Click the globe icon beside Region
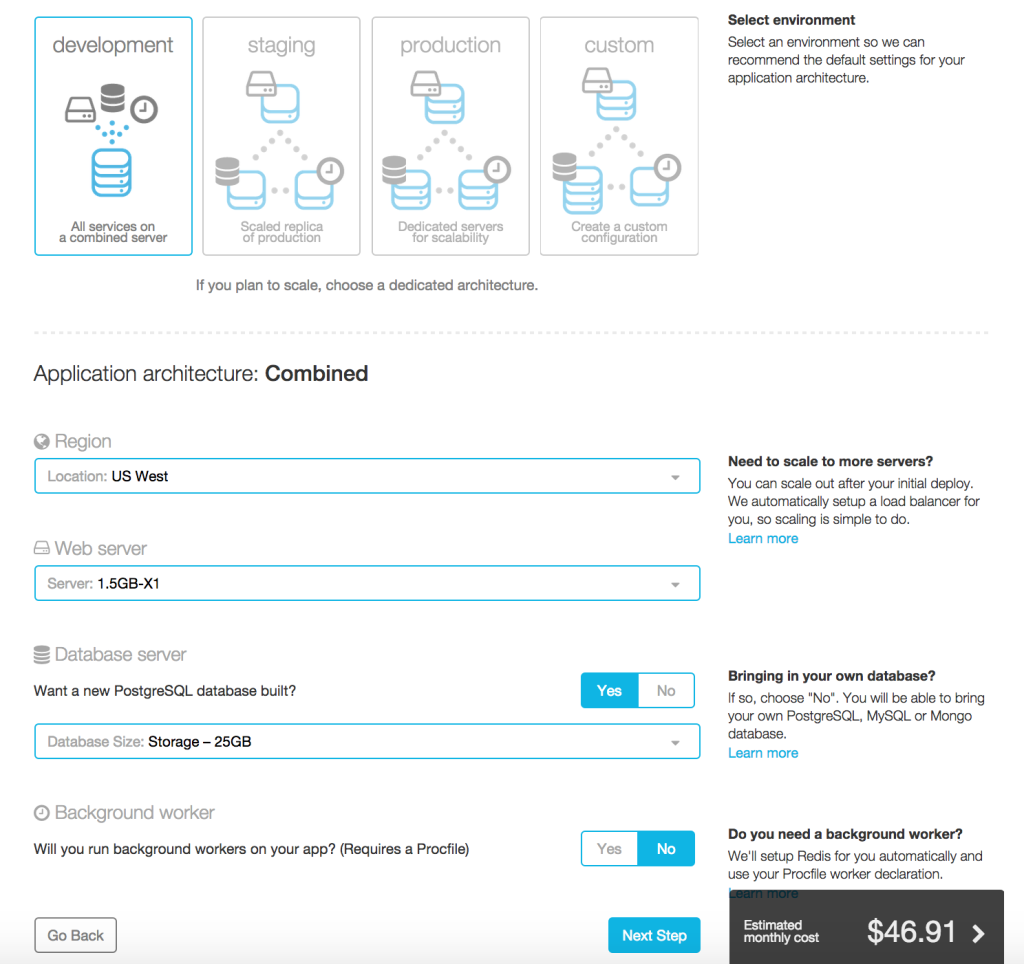The height and width of the screenshot is (964, 1024). pyautogui.click(x=42, y=442)
